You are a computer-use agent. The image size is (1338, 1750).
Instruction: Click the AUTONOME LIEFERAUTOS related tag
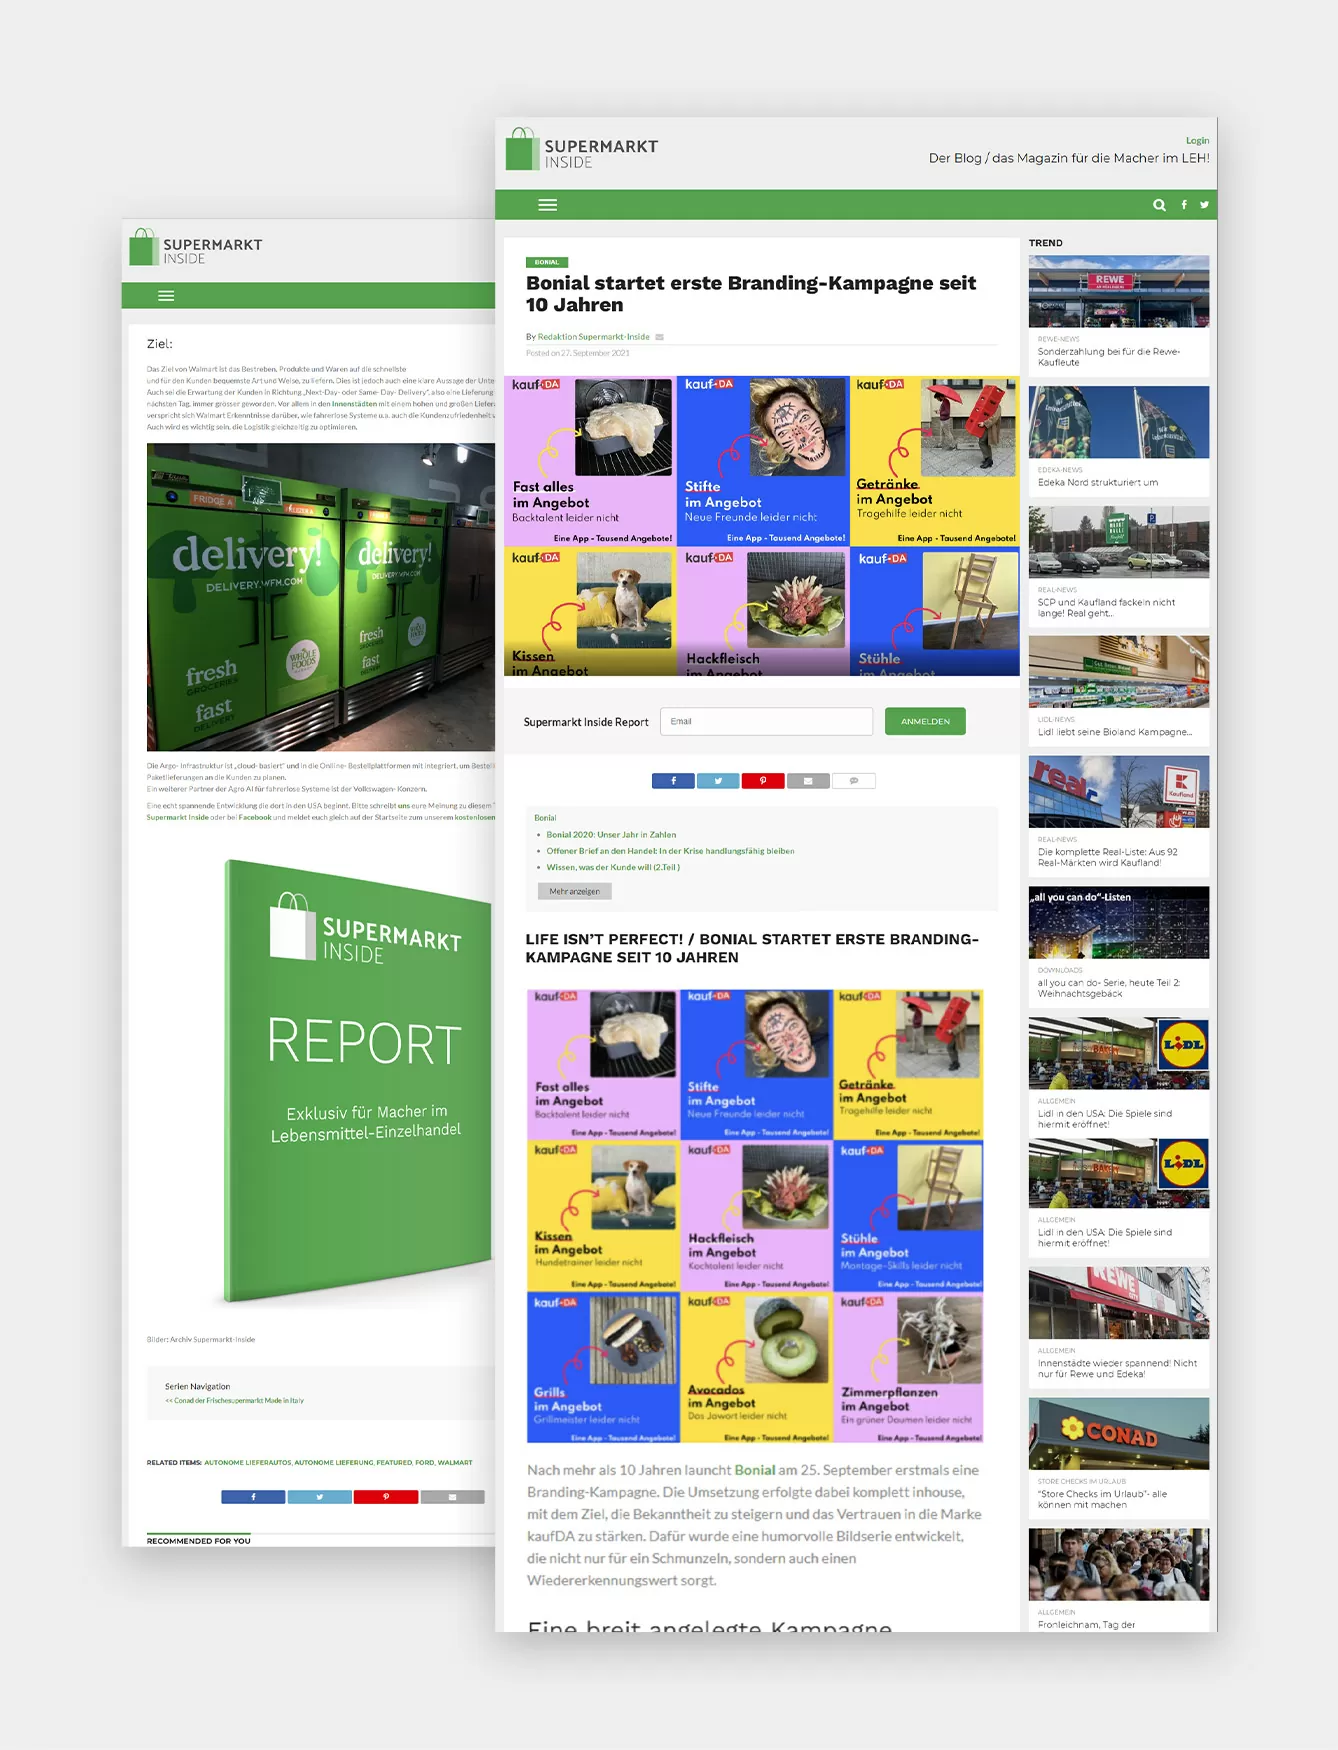click(x=248, y=1463)
